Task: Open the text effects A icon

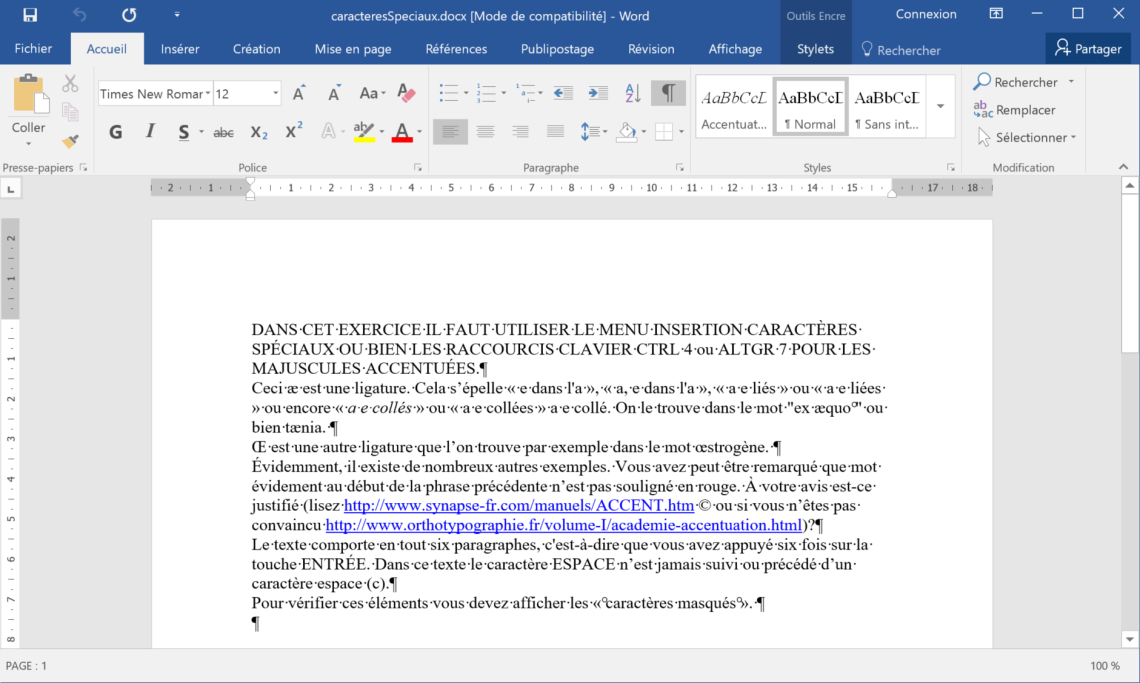Action: click(329, 132)
